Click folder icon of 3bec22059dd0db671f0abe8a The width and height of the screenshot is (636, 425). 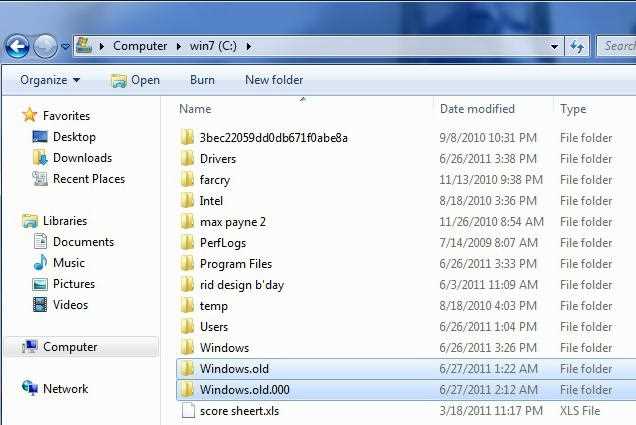pyautogui.click(x=187, y=137)
